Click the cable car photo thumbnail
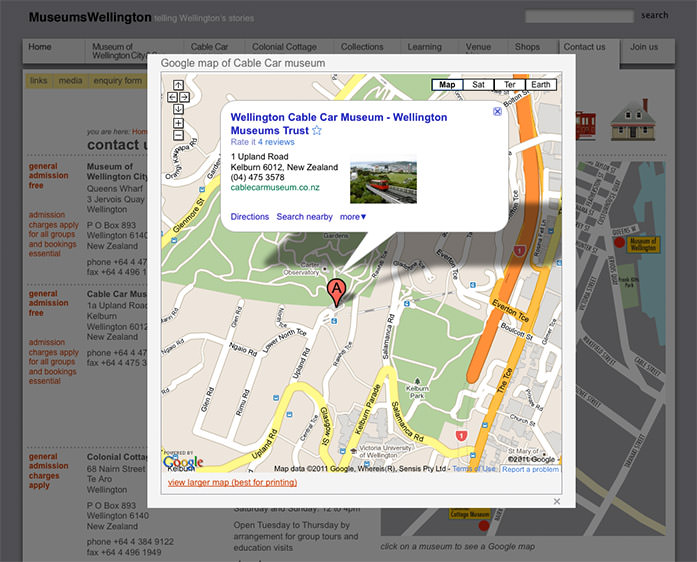Screen dimensions: 697x562 tap(383, 182)
